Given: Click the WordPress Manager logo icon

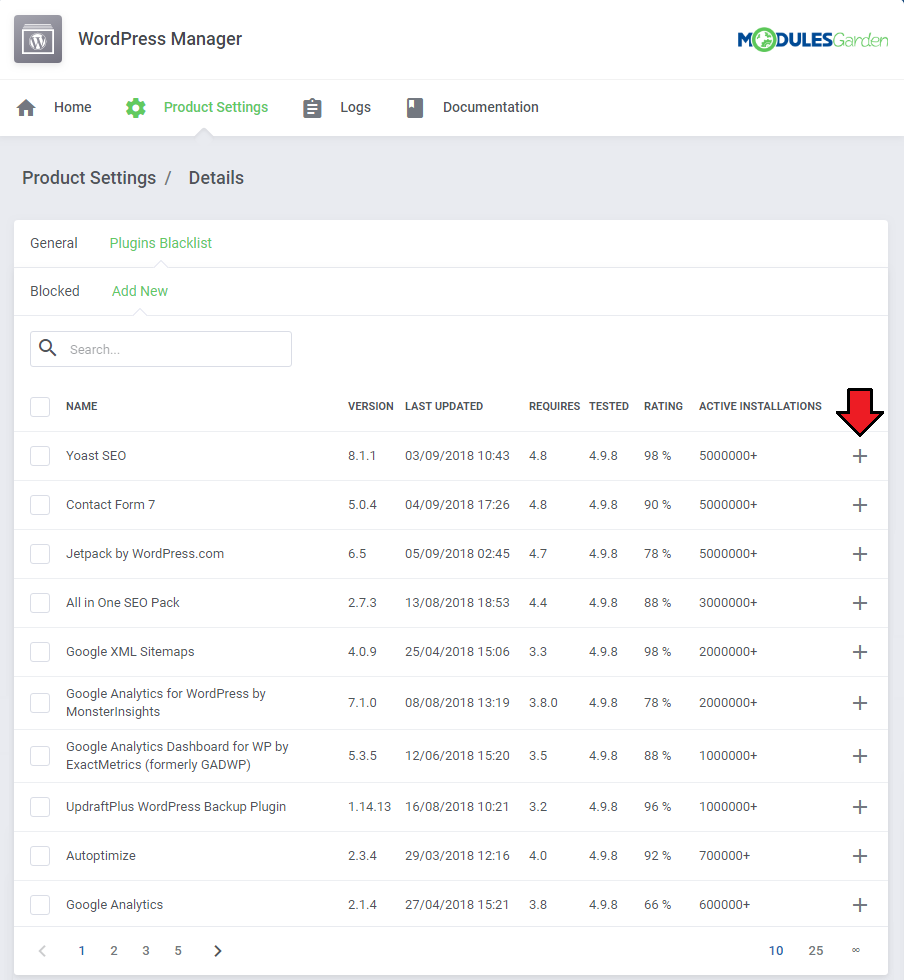Looking at the screenshot, I should click(x=38, y=39).
